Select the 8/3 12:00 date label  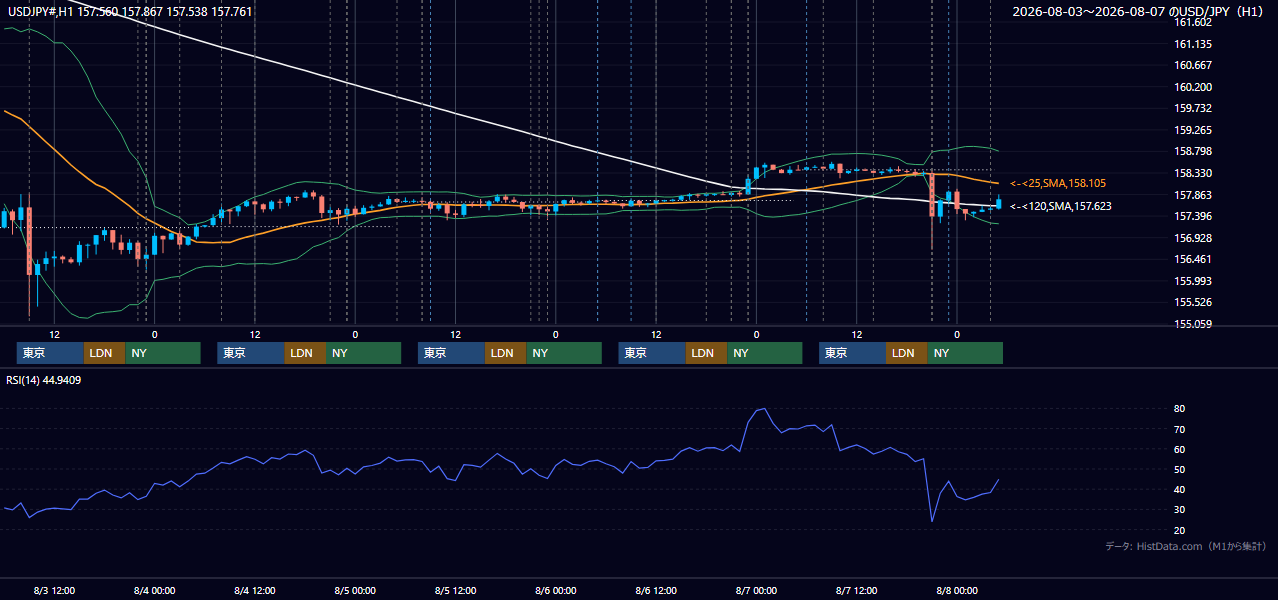(x=54, y=590)
